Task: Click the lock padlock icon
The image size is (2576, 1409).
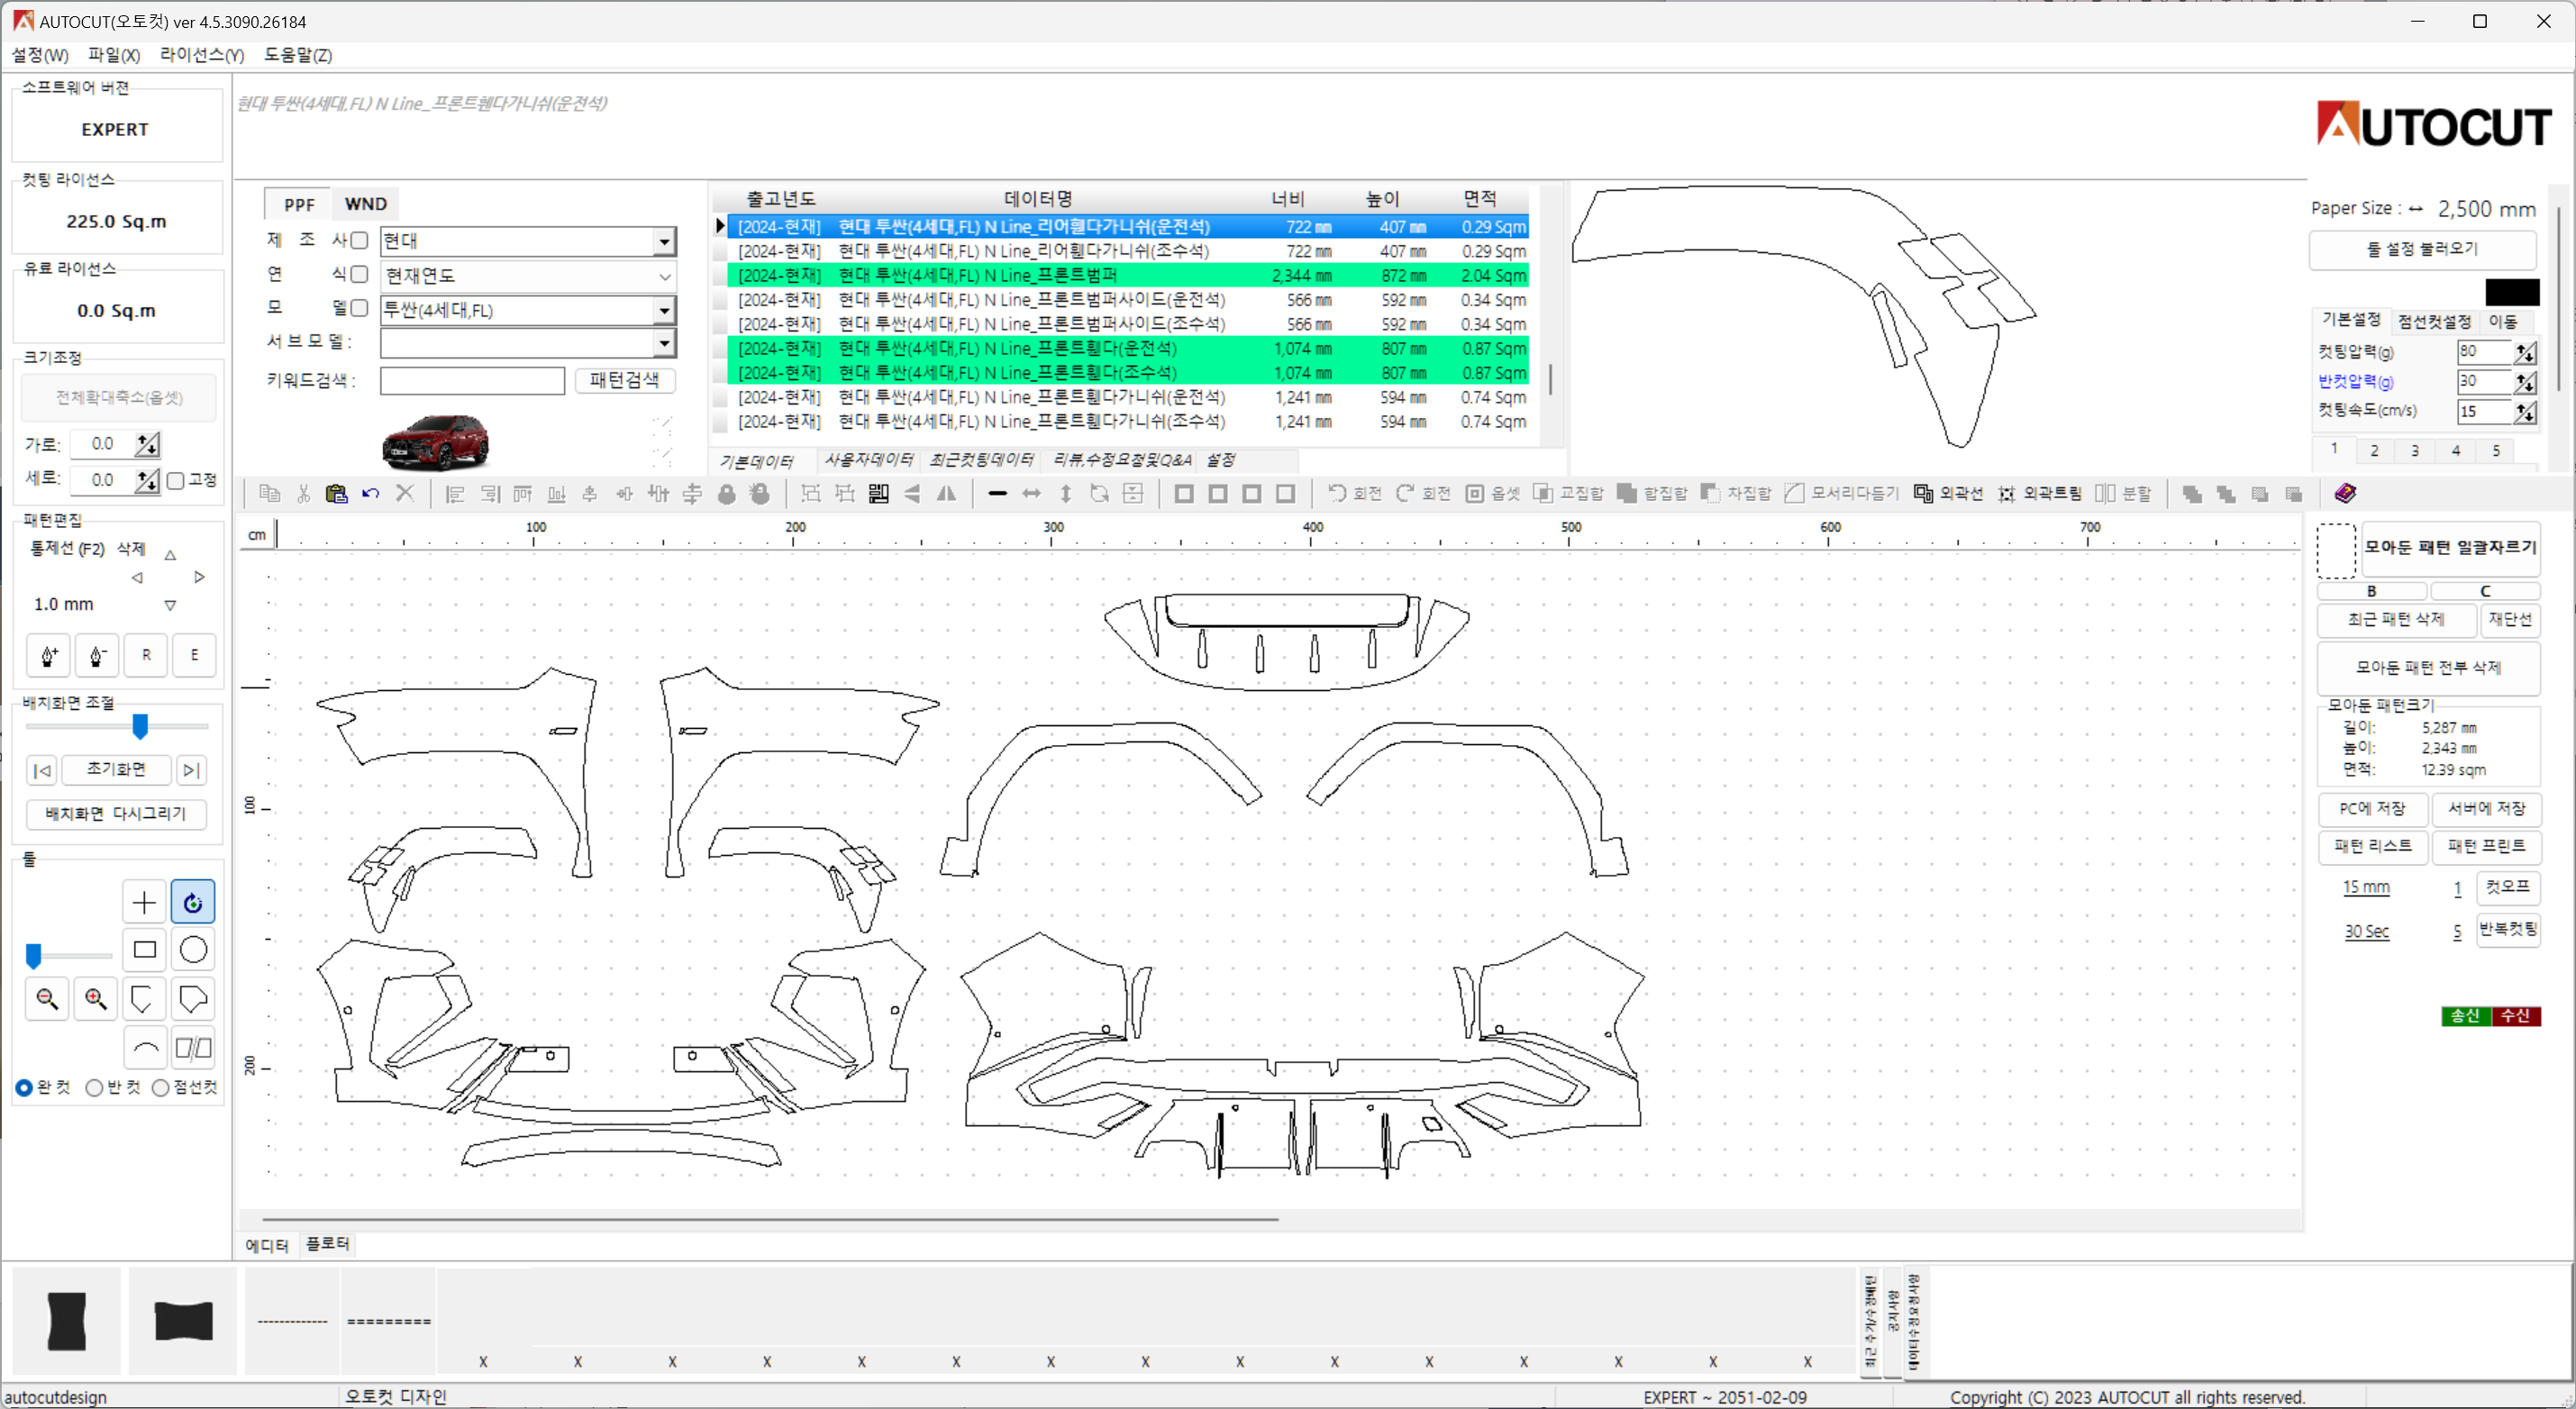Action: (727, 494)
